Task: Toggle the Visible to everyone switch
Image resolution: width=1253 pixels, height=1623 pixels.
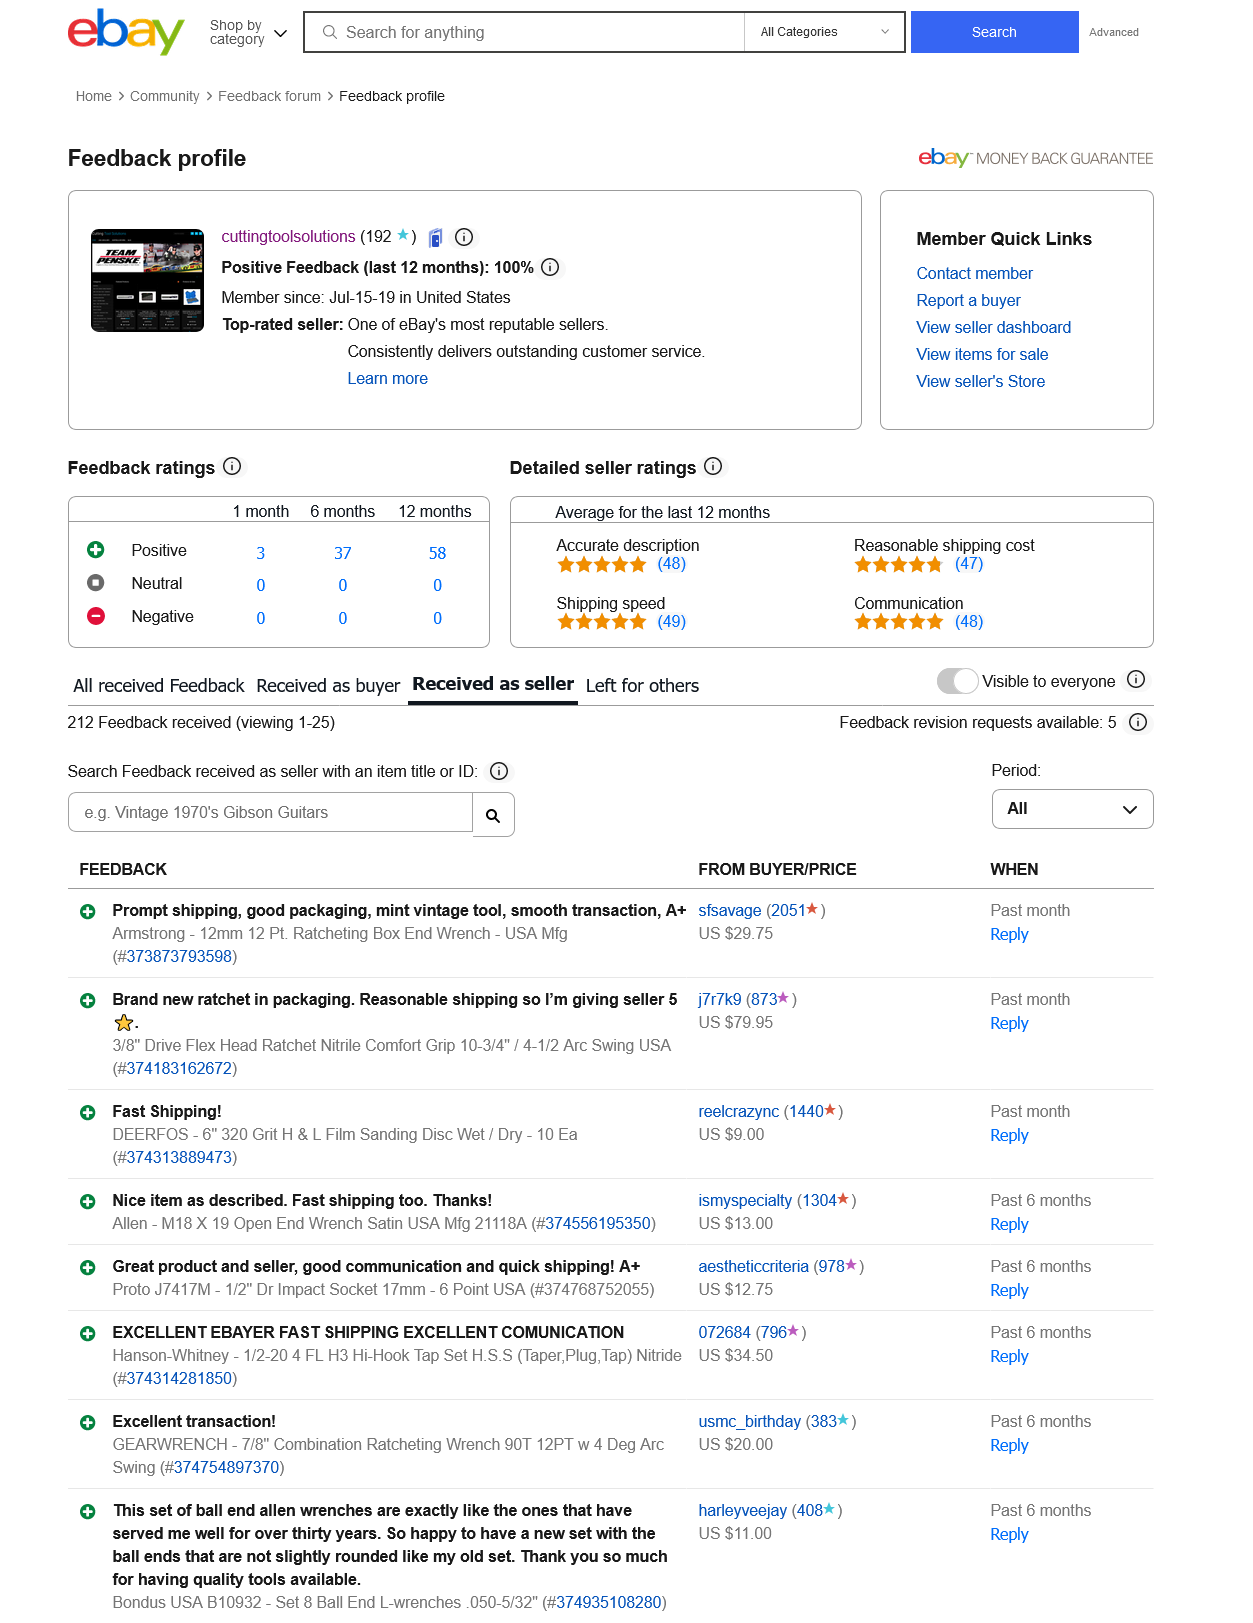Action: click(x=957, y=681)
